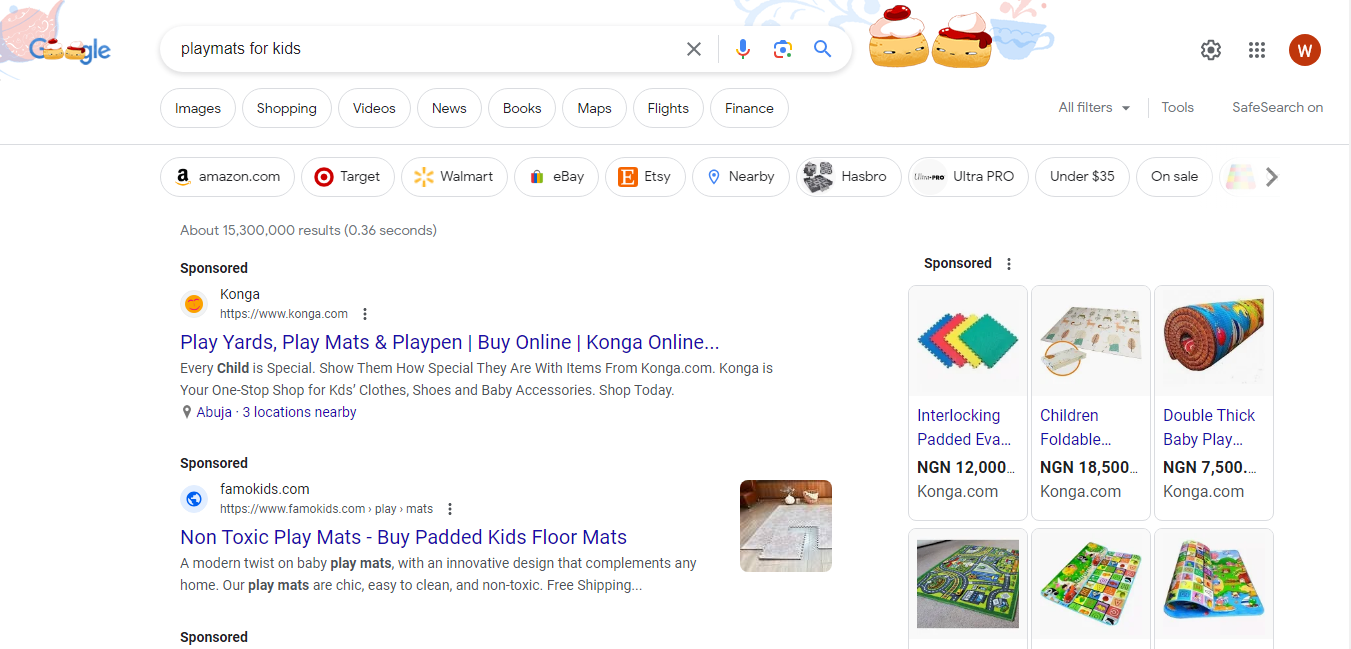1351x649 pixels.
Task: Open the Tools menu
Action: (x=1177, y=108)
